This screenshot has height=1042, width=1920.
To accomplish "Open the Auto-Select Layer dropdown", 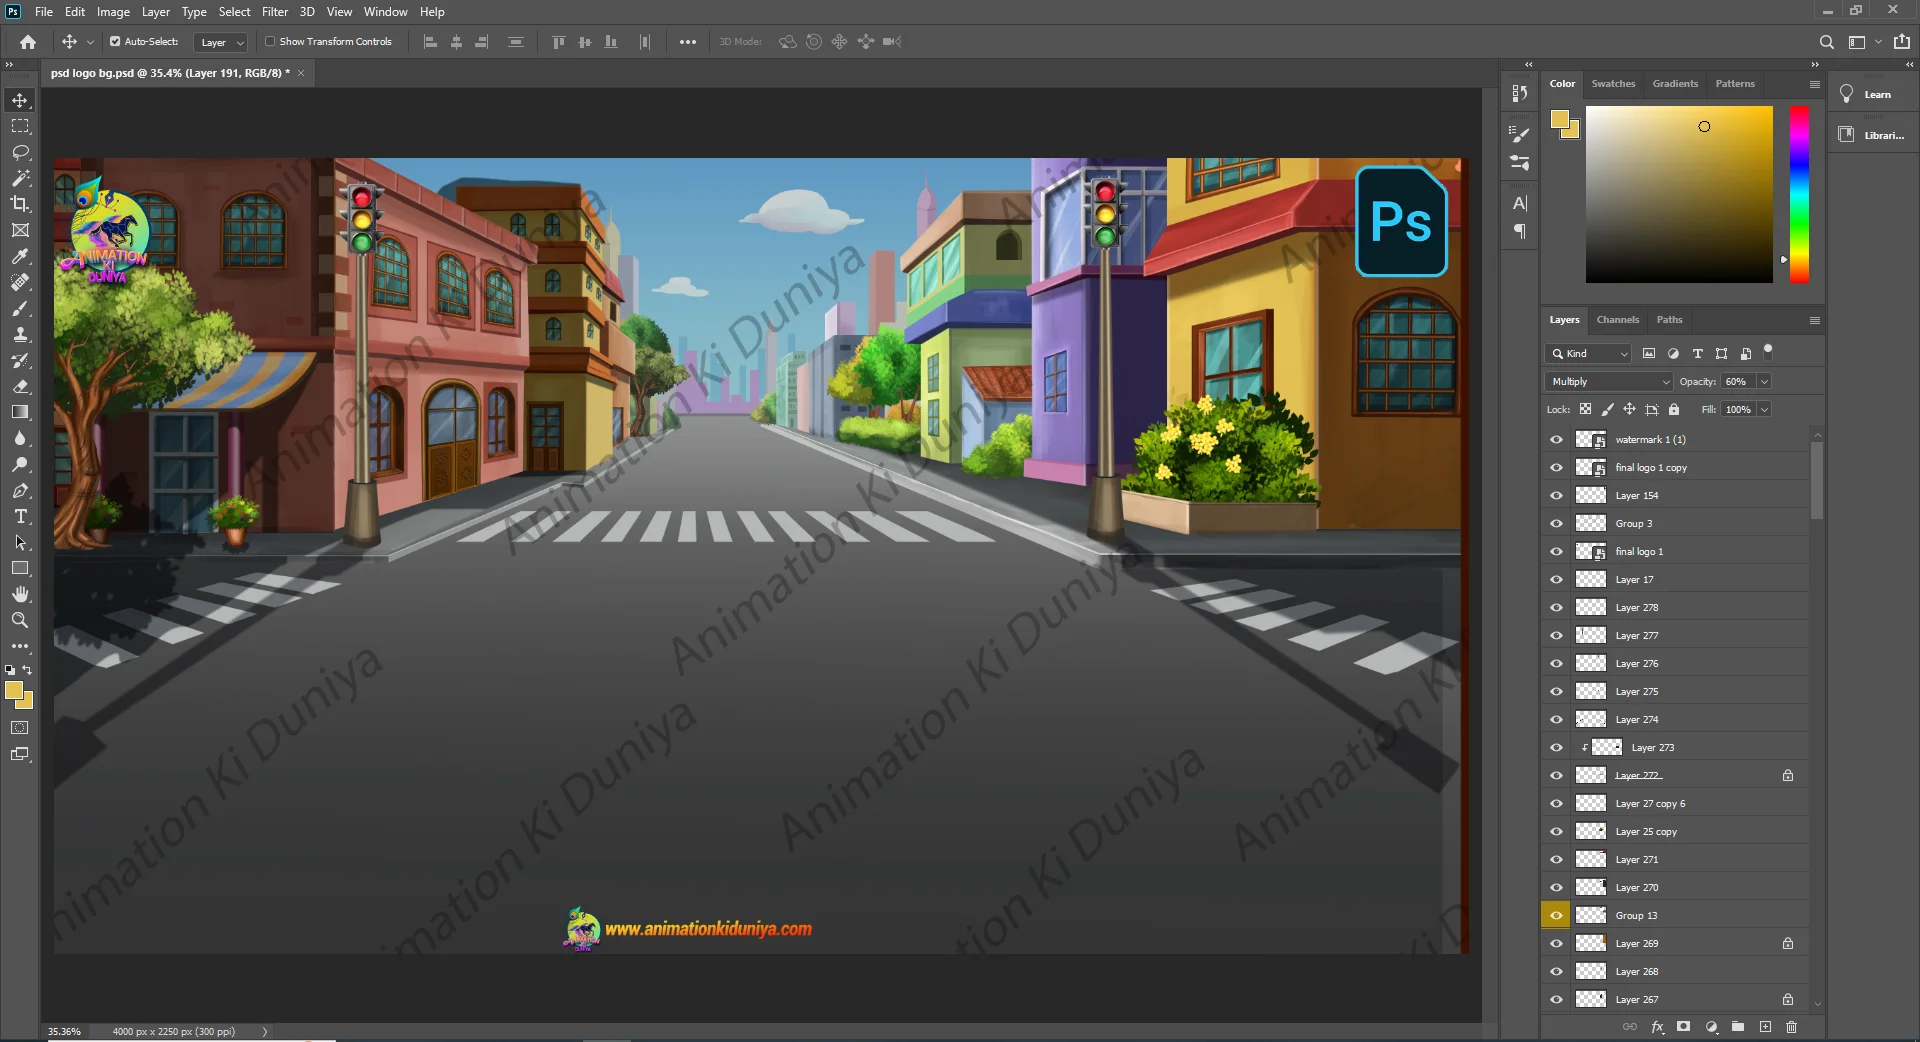I will pos(221,42).
